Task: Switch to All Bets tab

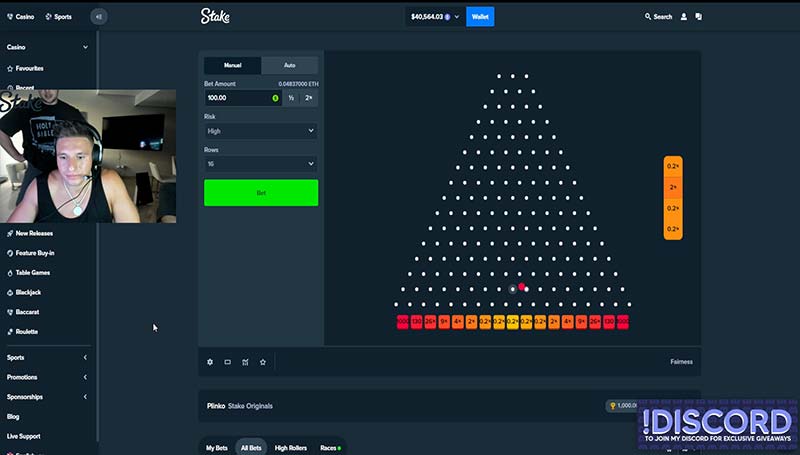Action: pos(251,448)
